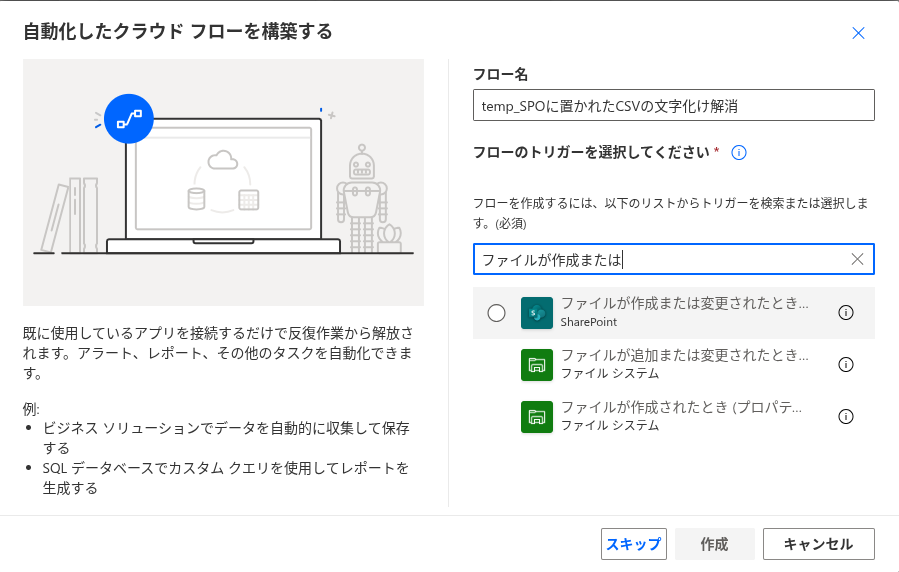
Task: Click the File System icon for ファイルが作成されたとき
Action: (x=537, y=417)
